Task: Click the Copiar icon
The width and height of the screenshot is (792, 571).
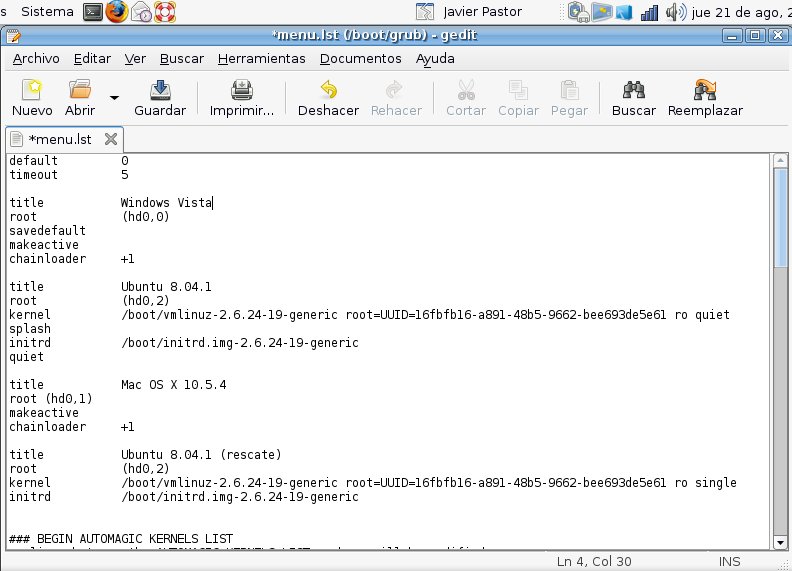Action: coord(518,90)
